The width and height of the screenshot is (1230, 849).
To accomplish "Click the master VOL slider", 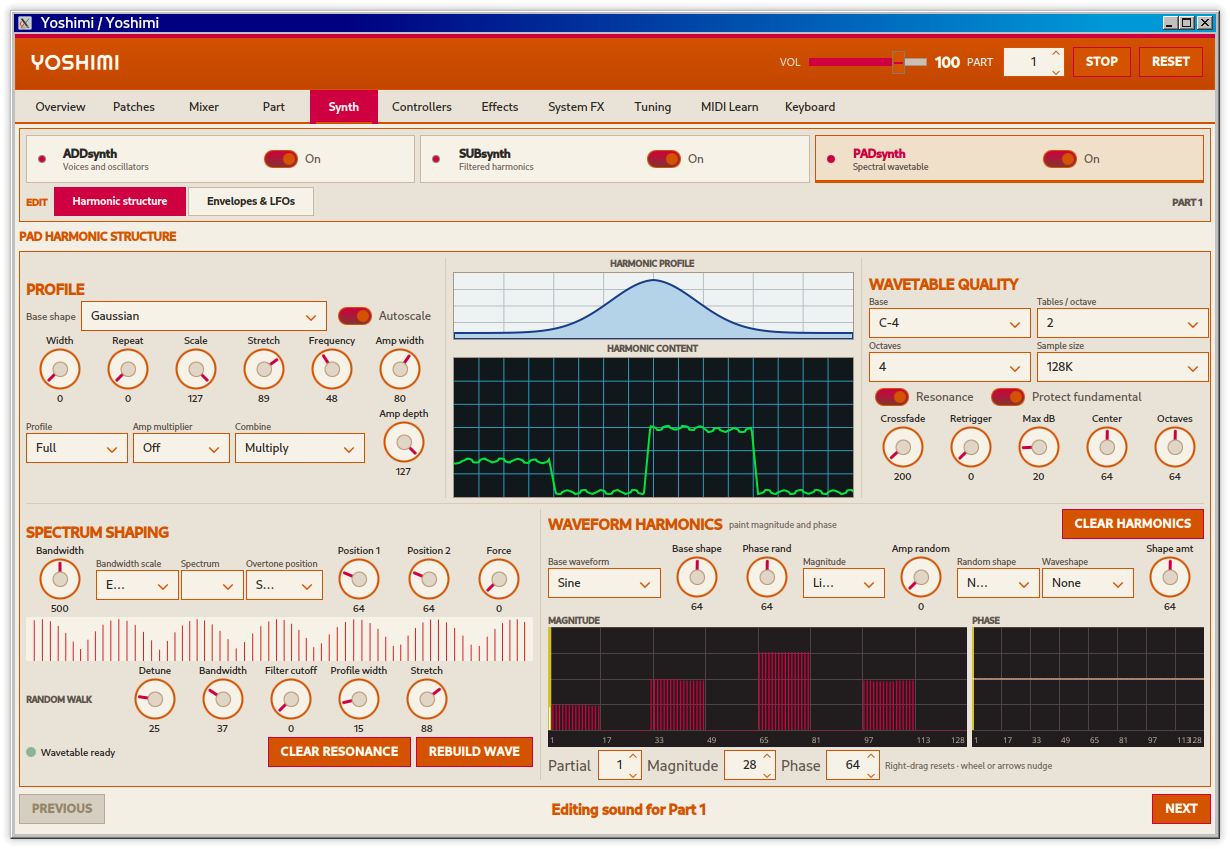I will point(868,62).
